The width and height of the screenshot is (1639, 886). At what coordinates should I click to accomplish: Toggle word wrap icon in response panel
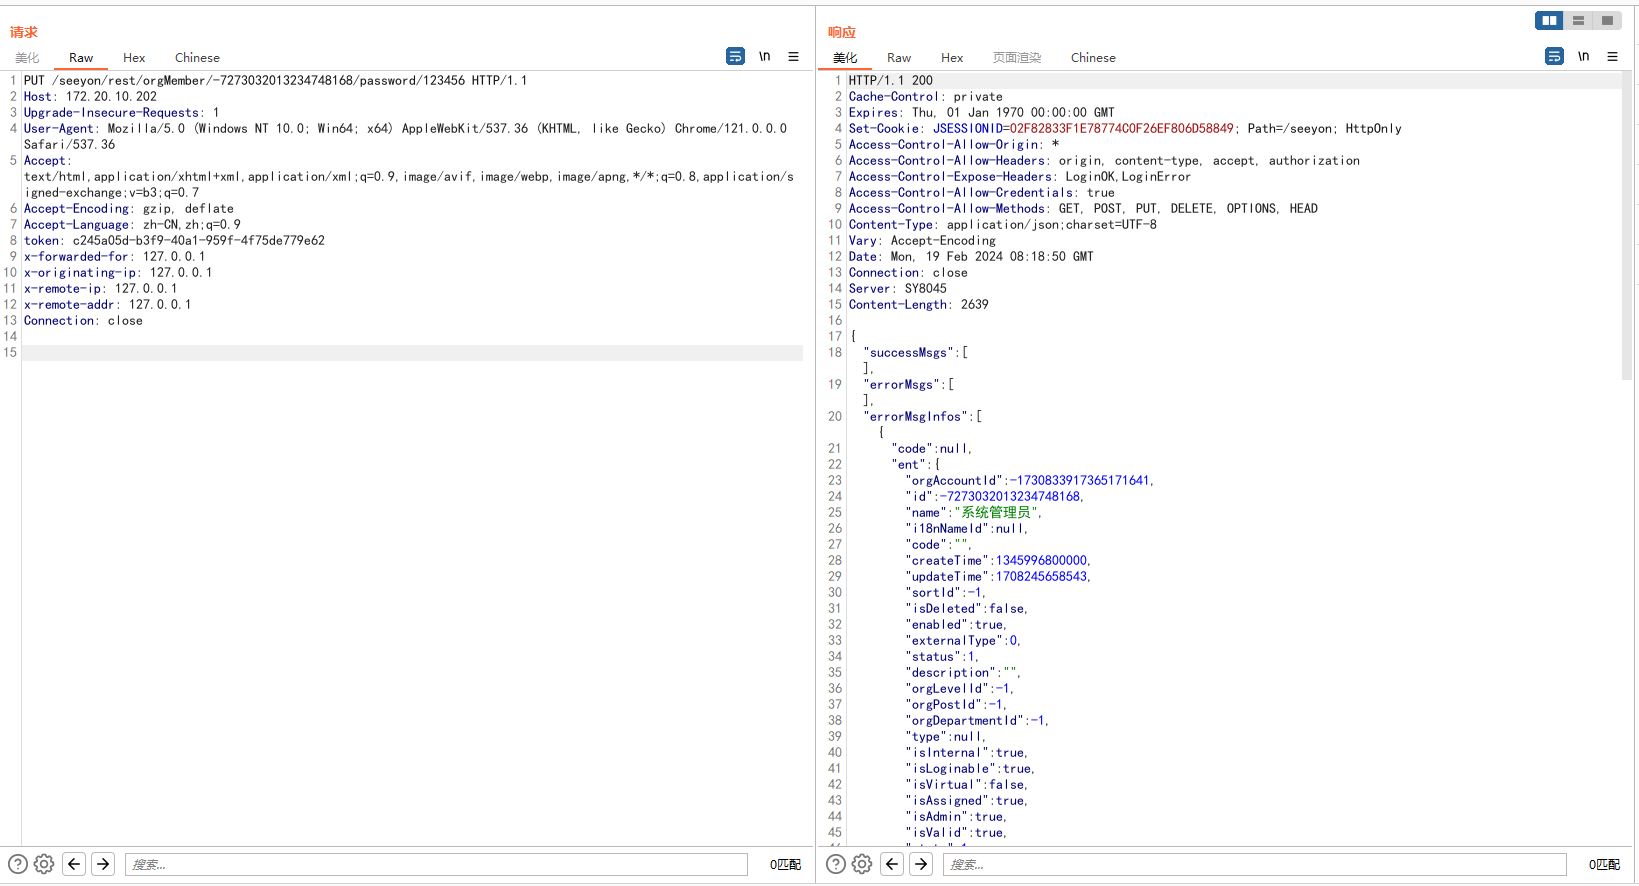1554,57
